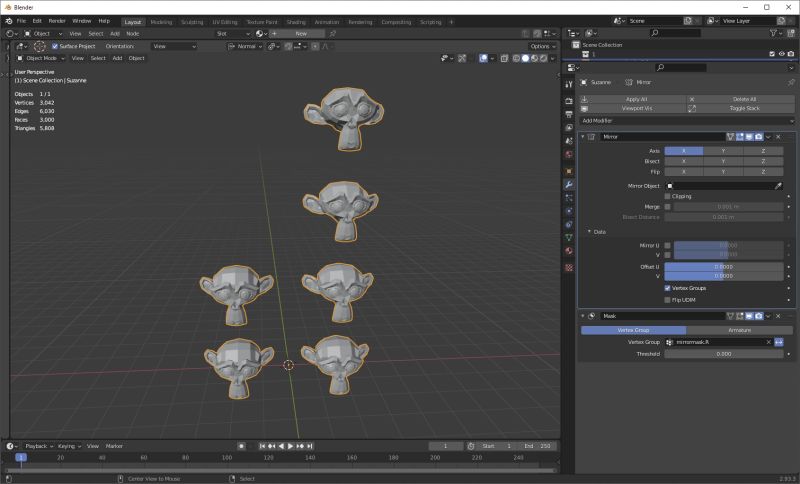Select rendered viewport shading mode

pos(543,58)
